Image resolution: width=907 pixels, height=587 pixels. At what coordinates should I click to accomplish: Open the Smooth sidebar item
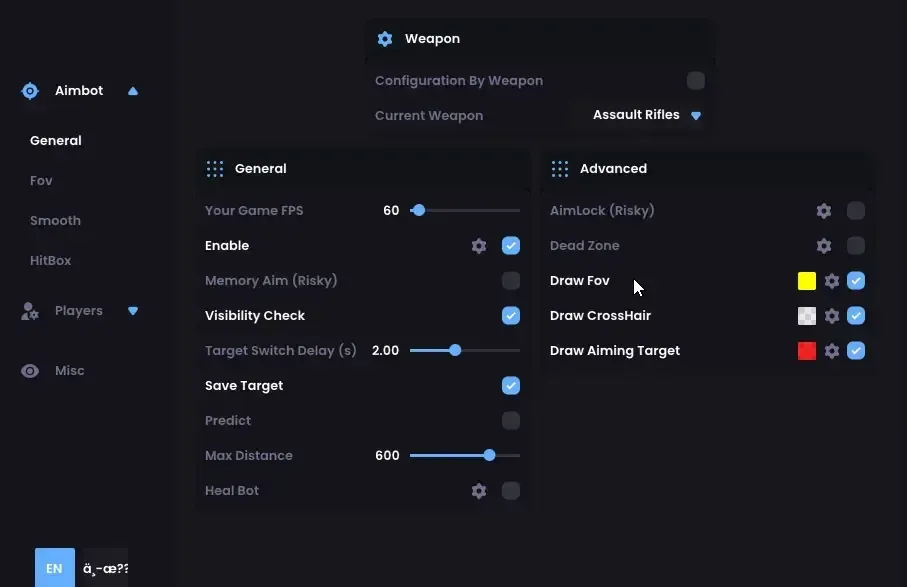point(56,220)
